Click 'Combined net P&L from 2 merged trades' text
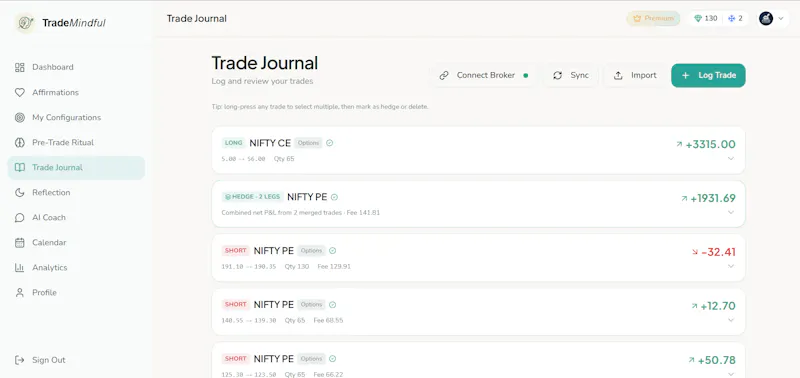 (282, 212)
